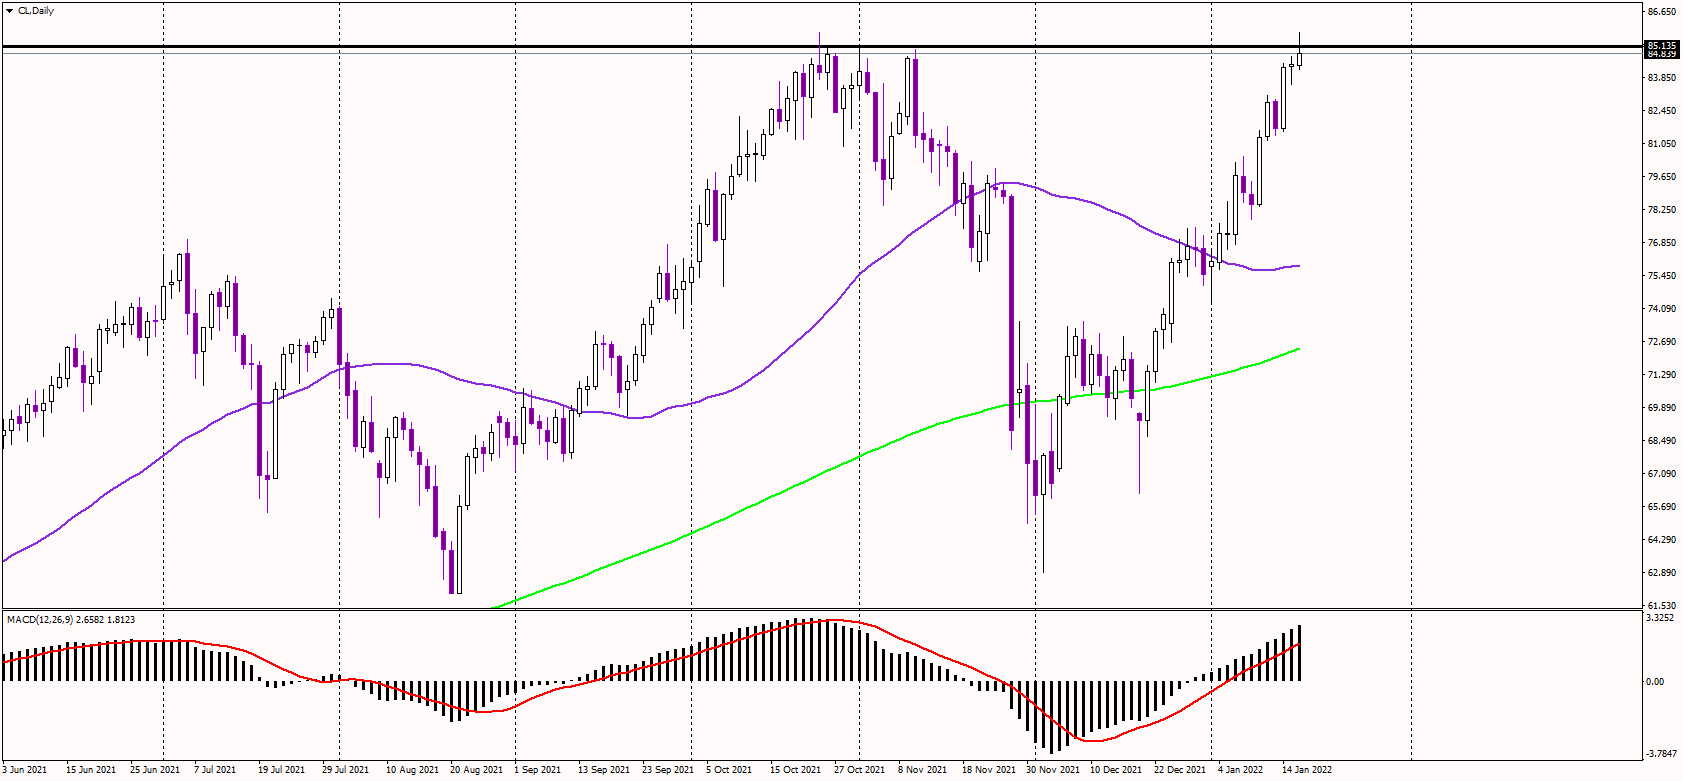The height and width of the screenshot is (781, 1683).
Task: Click the 75.450 price axis label
Action: coord(1661,276)
